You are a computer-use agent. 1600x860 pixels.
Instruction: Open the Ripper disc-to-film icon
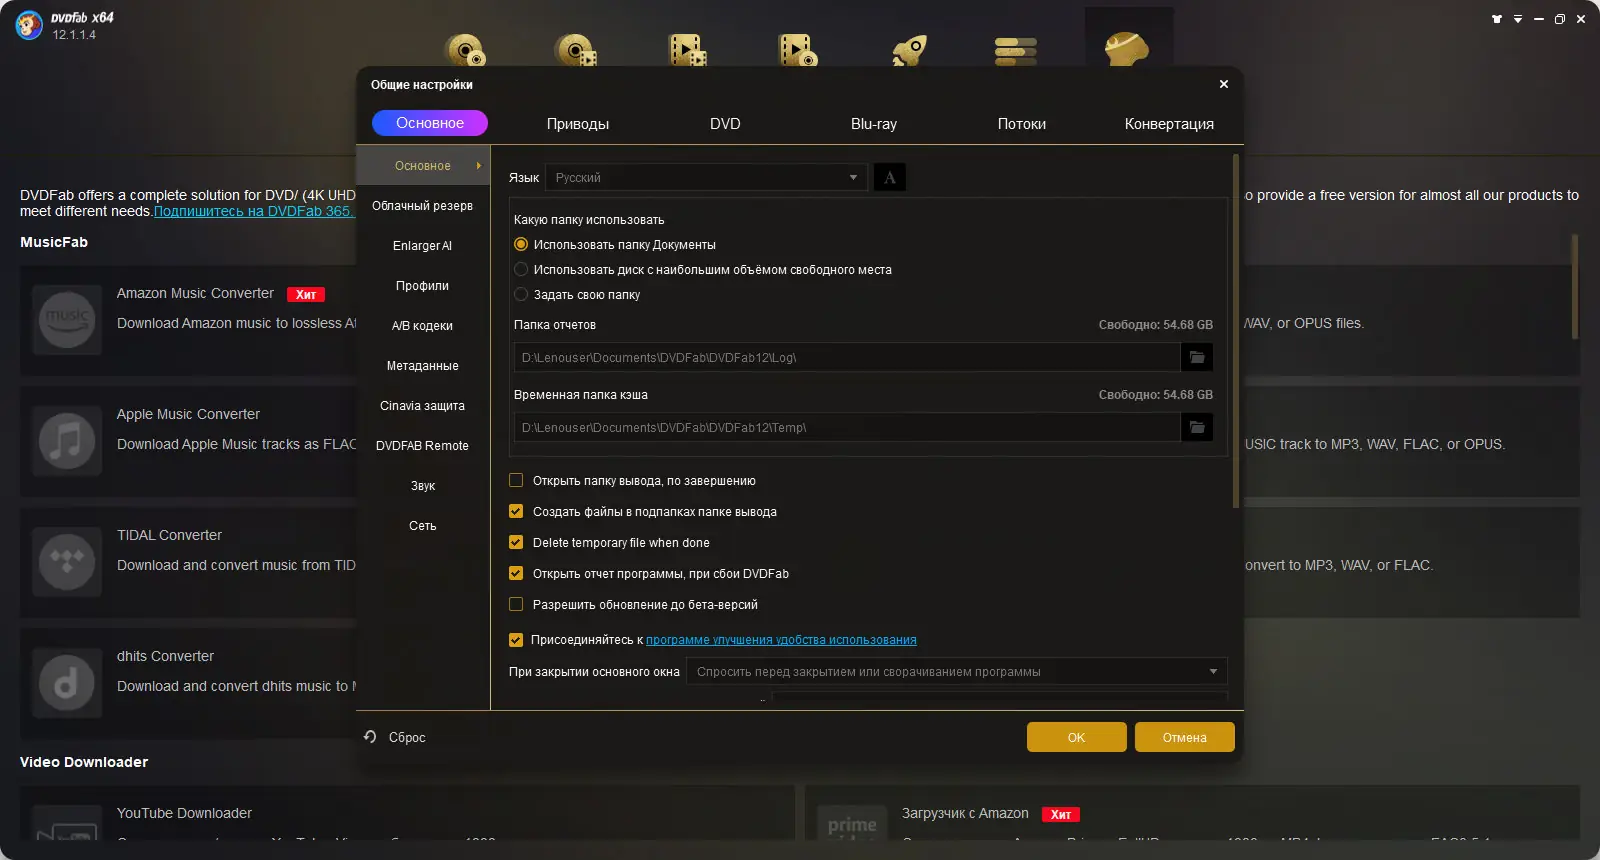point(576,50)
